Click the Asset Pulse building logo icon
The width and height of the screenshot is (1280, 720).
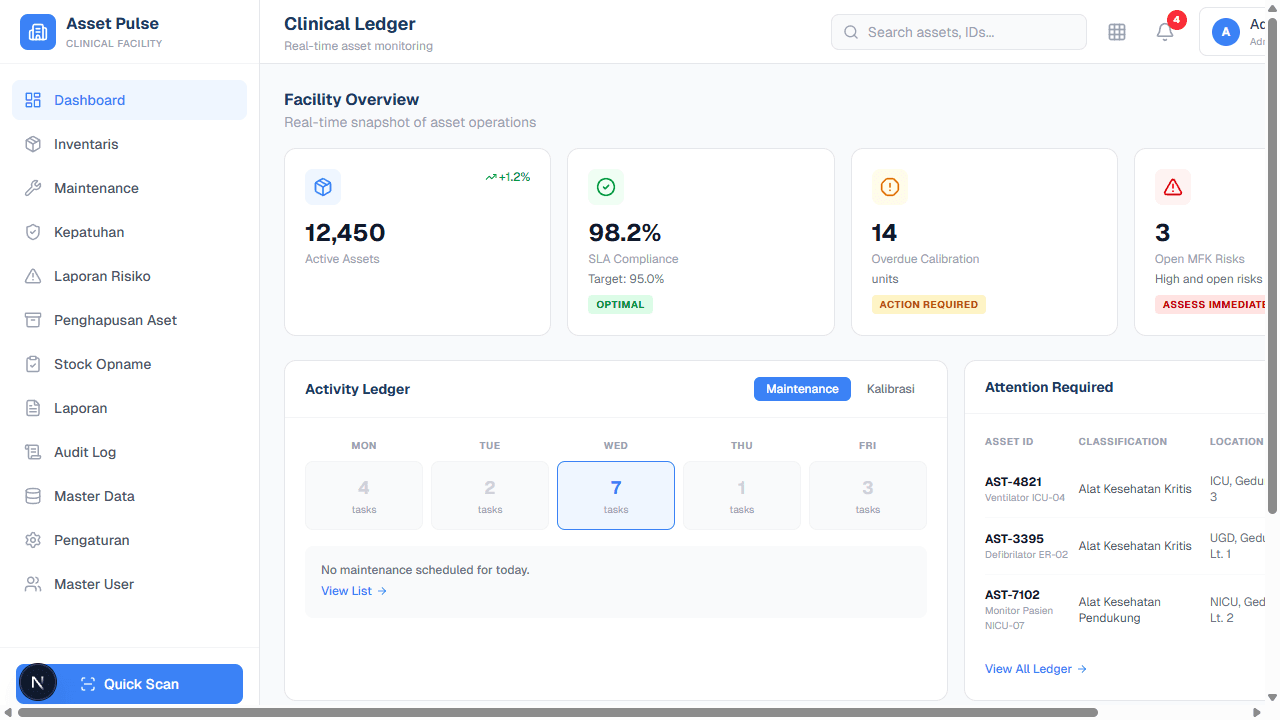point(38,31)
